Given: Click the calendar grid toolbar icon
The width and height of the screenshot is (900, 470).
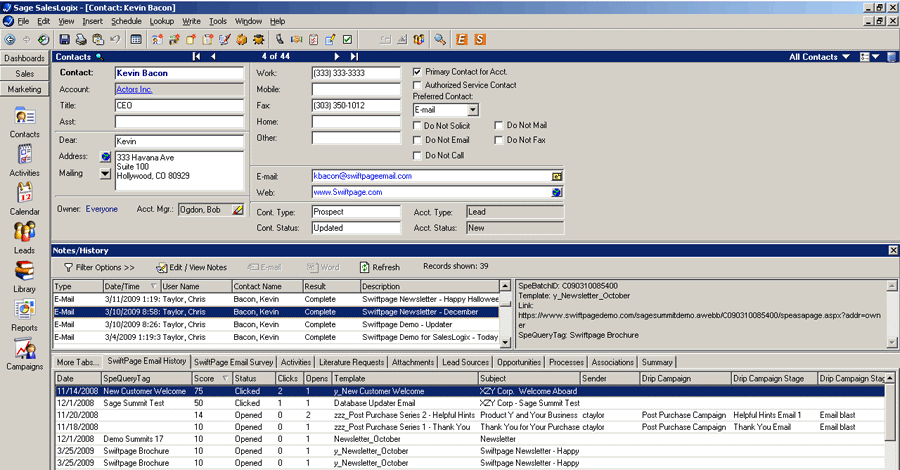Looking at the screenshot, I should coord(136,40).
